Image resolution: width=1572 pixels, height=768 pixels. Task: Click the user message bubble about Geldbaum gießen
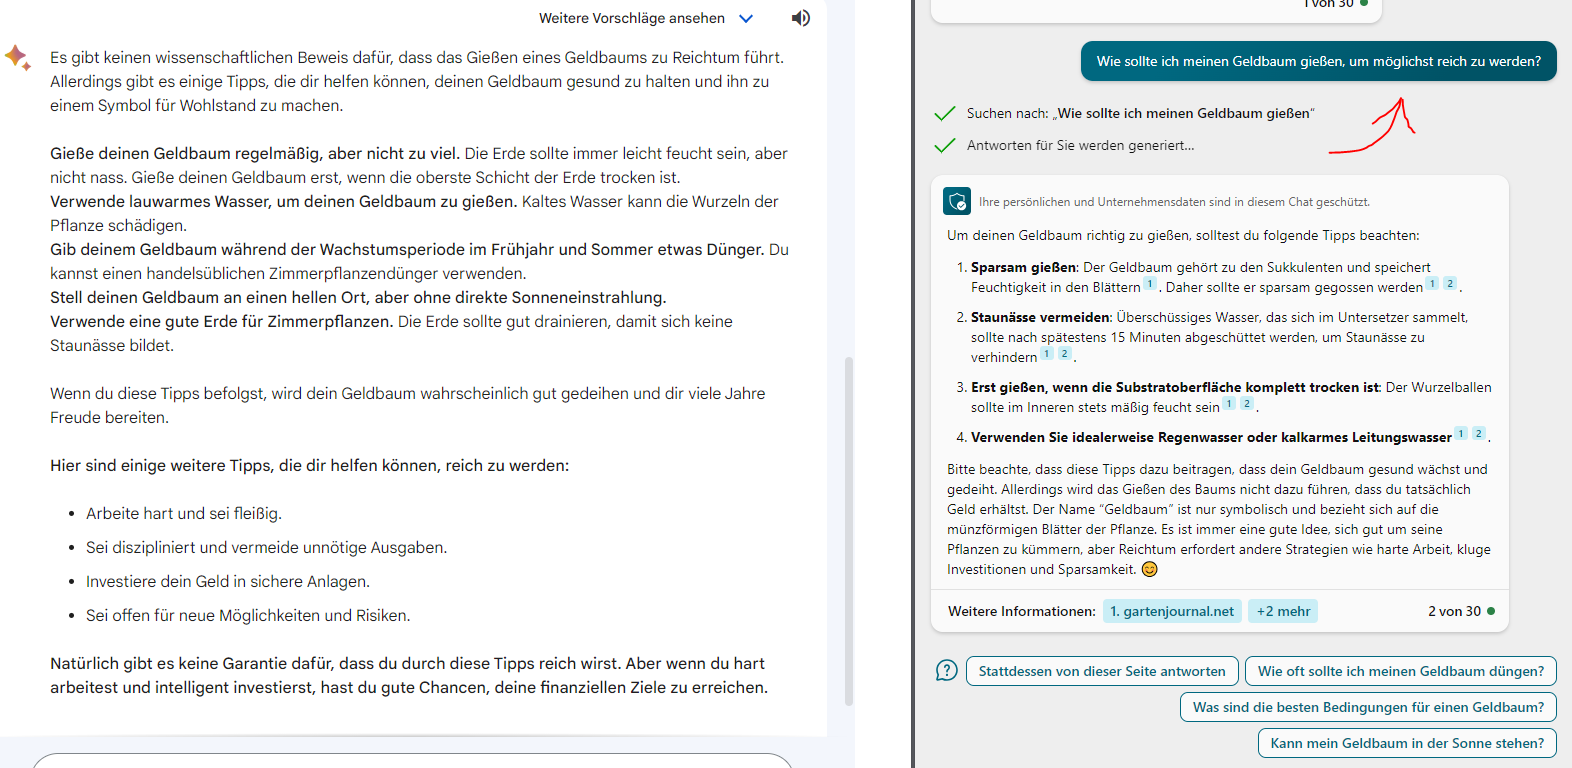point(1318,61)
